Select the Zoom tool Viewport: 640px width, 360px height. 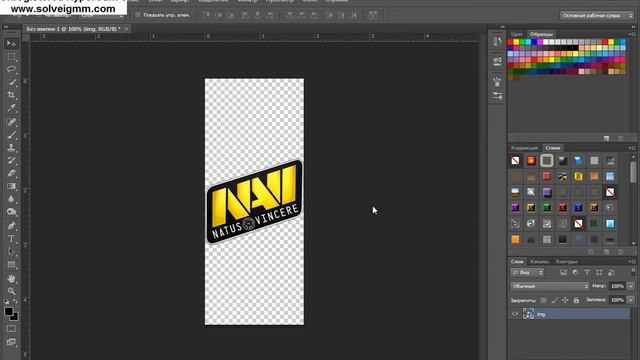[11, 291]
